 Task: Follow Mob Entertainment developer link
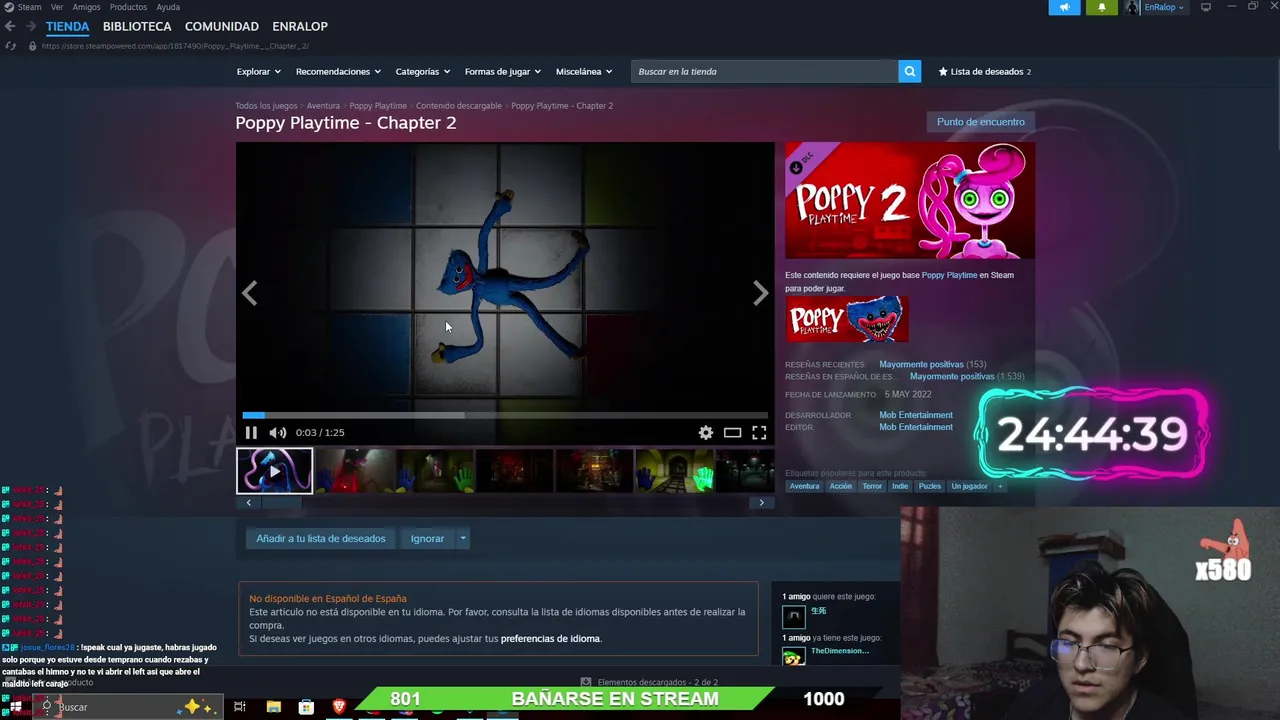tap(916, 415)
